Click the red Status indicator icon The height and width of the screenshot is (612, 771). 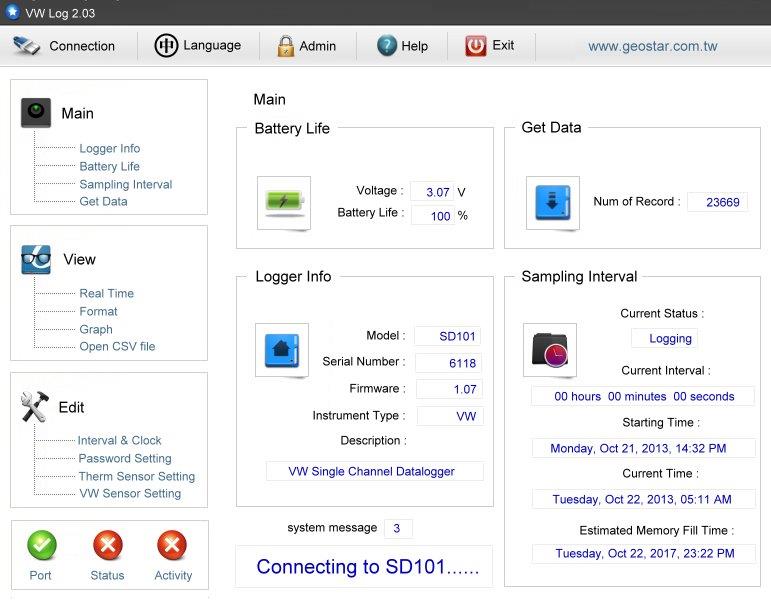click(108, 546)
